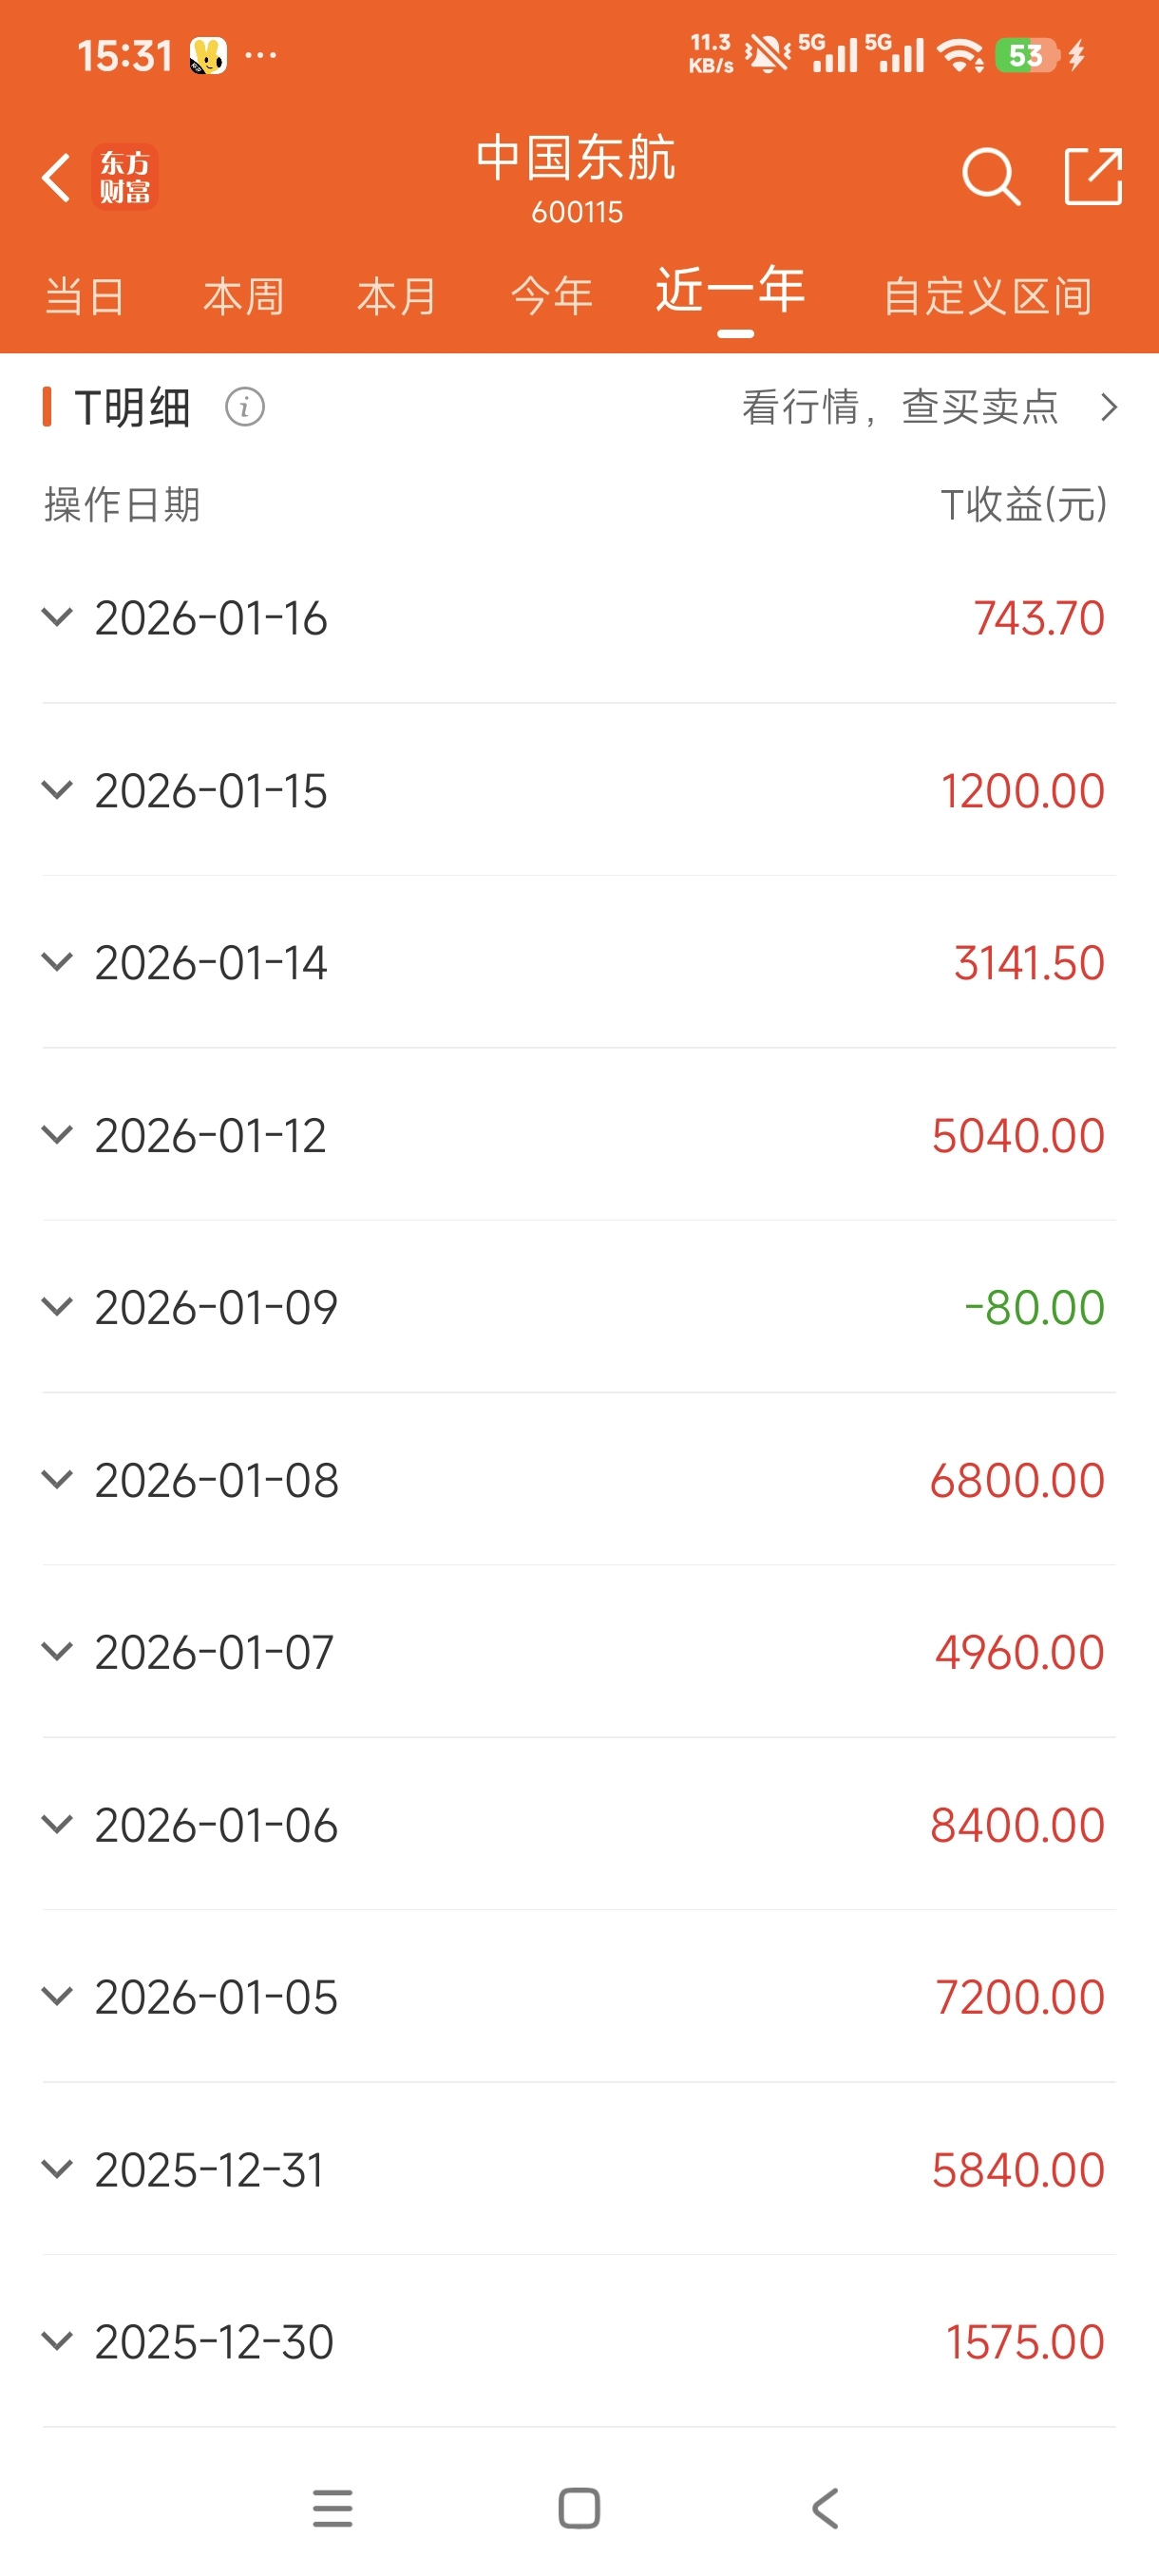Switch to the 本周 tab
Viewport: 1159px width, 2576px height.
click(x=243, y=297)
